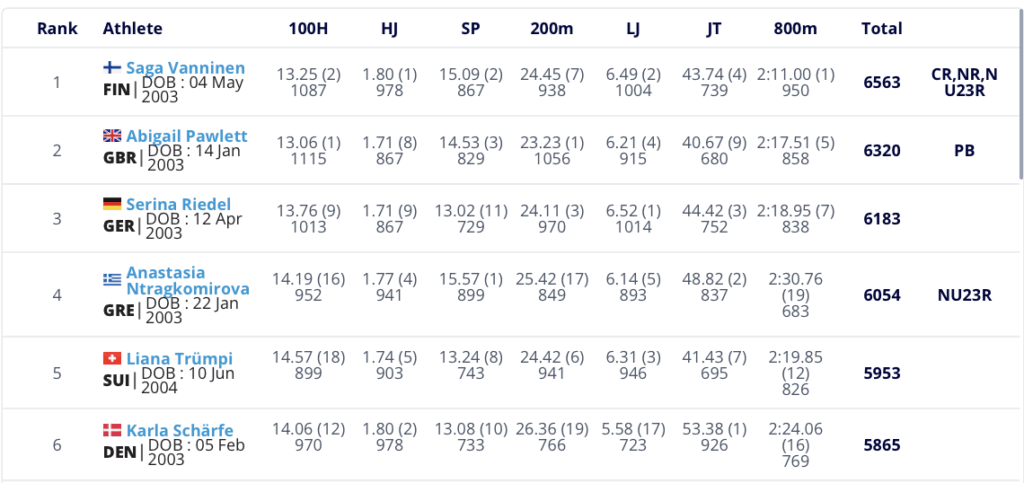The width and height of the screenshot is (1024, 483).
Task: Open Serina Riedel's athlete profile
Action: tap(178, 204)
